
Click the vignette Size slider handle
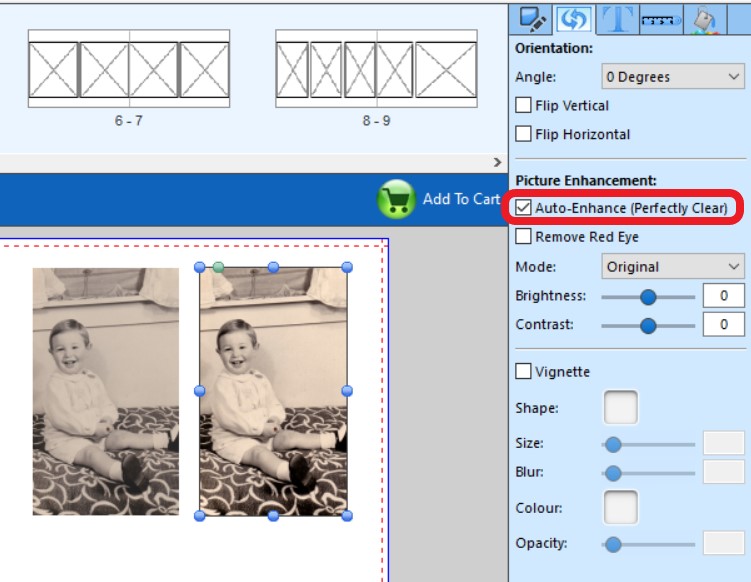click(613, 445)
